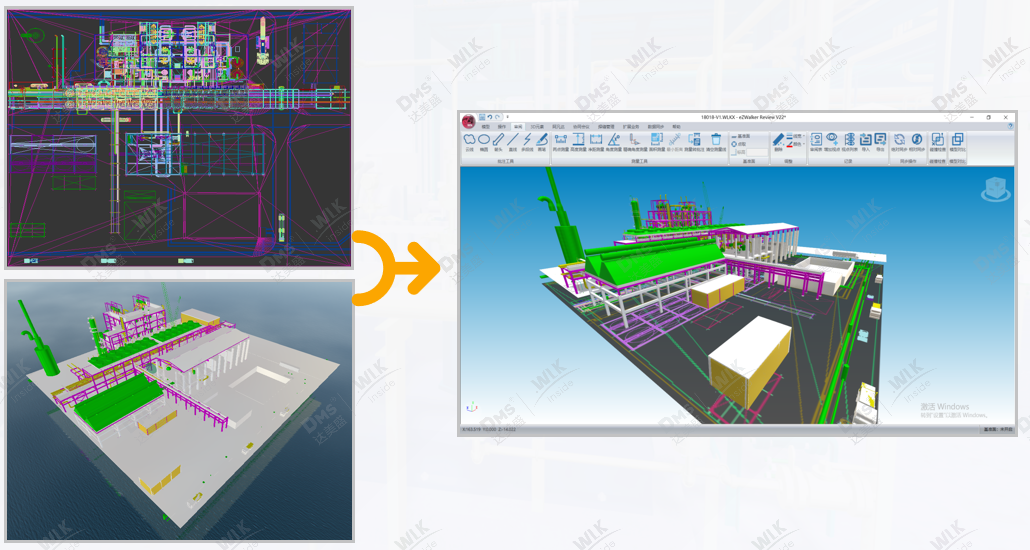Open the eZWalker round application menu logo
This screenshot has height=550, width=1030.
pos(468,122)
